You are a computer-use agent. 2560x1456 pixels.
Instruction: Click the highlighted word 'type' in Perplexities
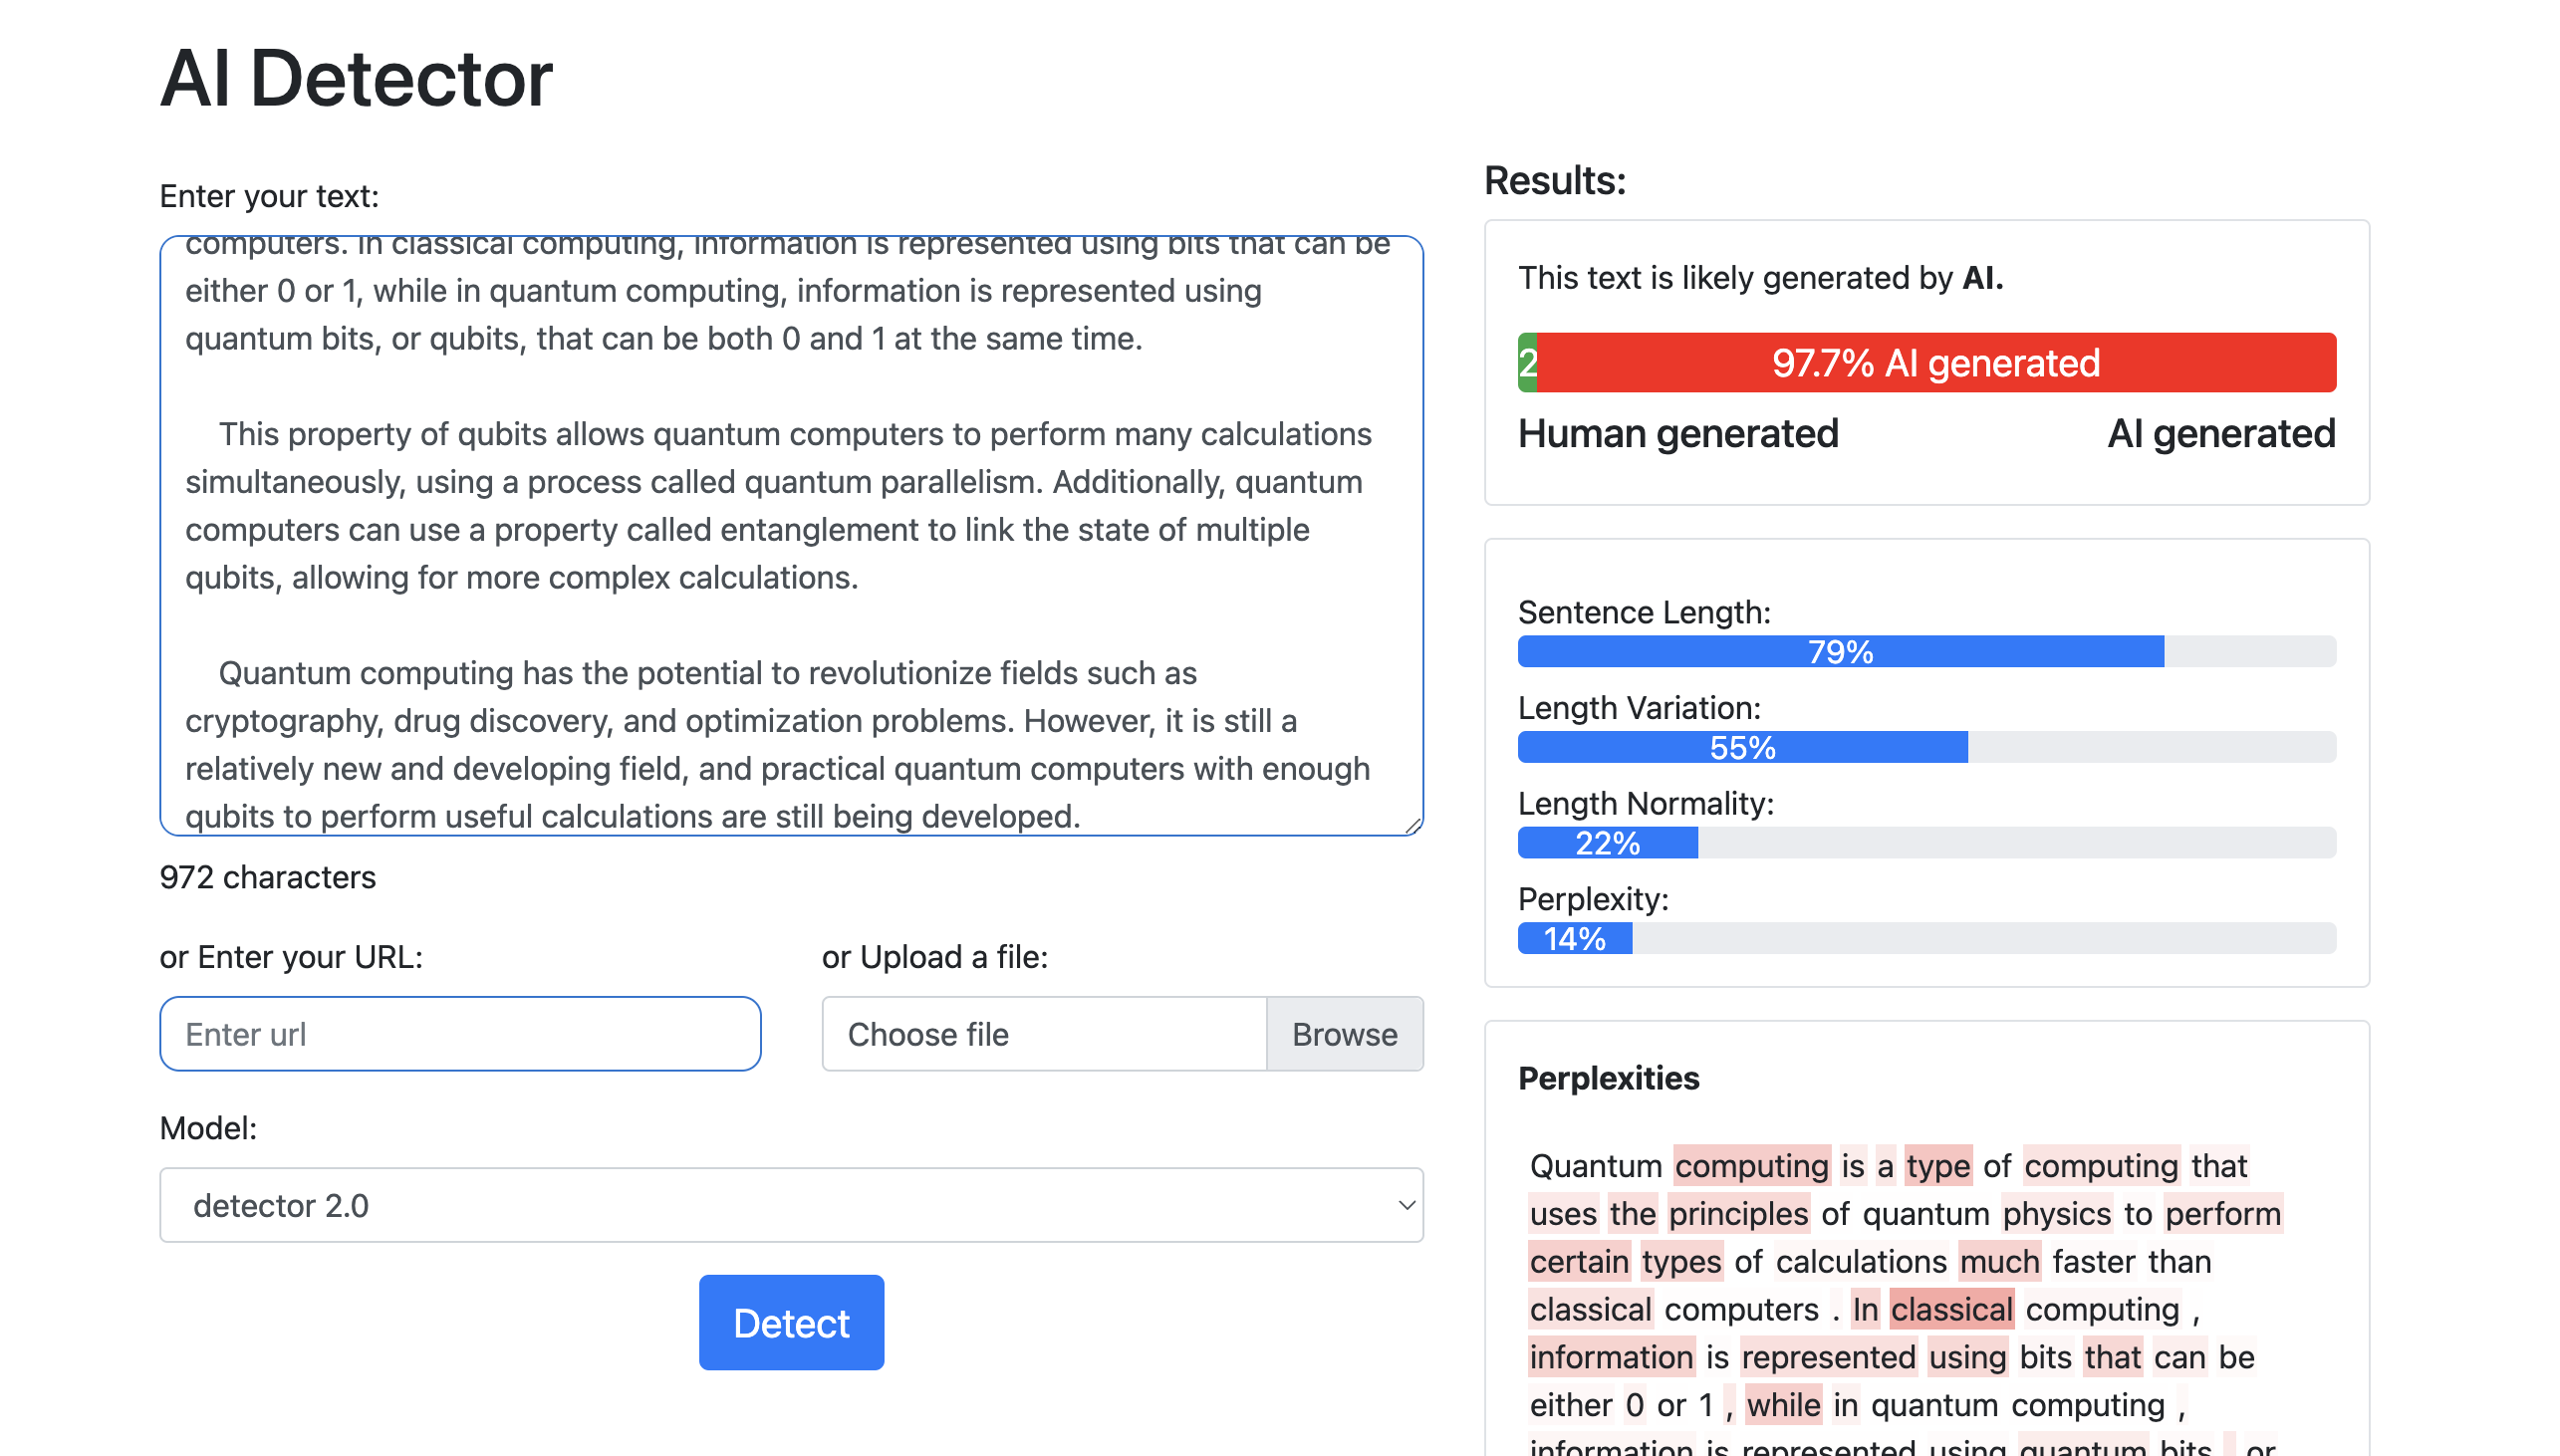tap(1937, 1166)
